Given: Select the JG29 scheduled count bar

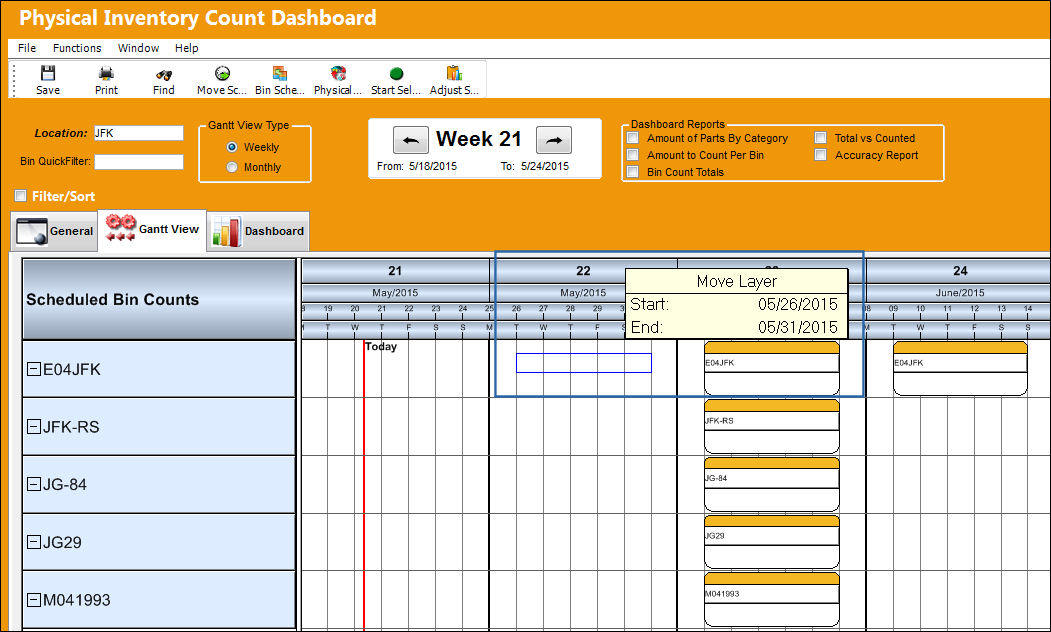Looking at the screenshot, I should coord(771,542).
